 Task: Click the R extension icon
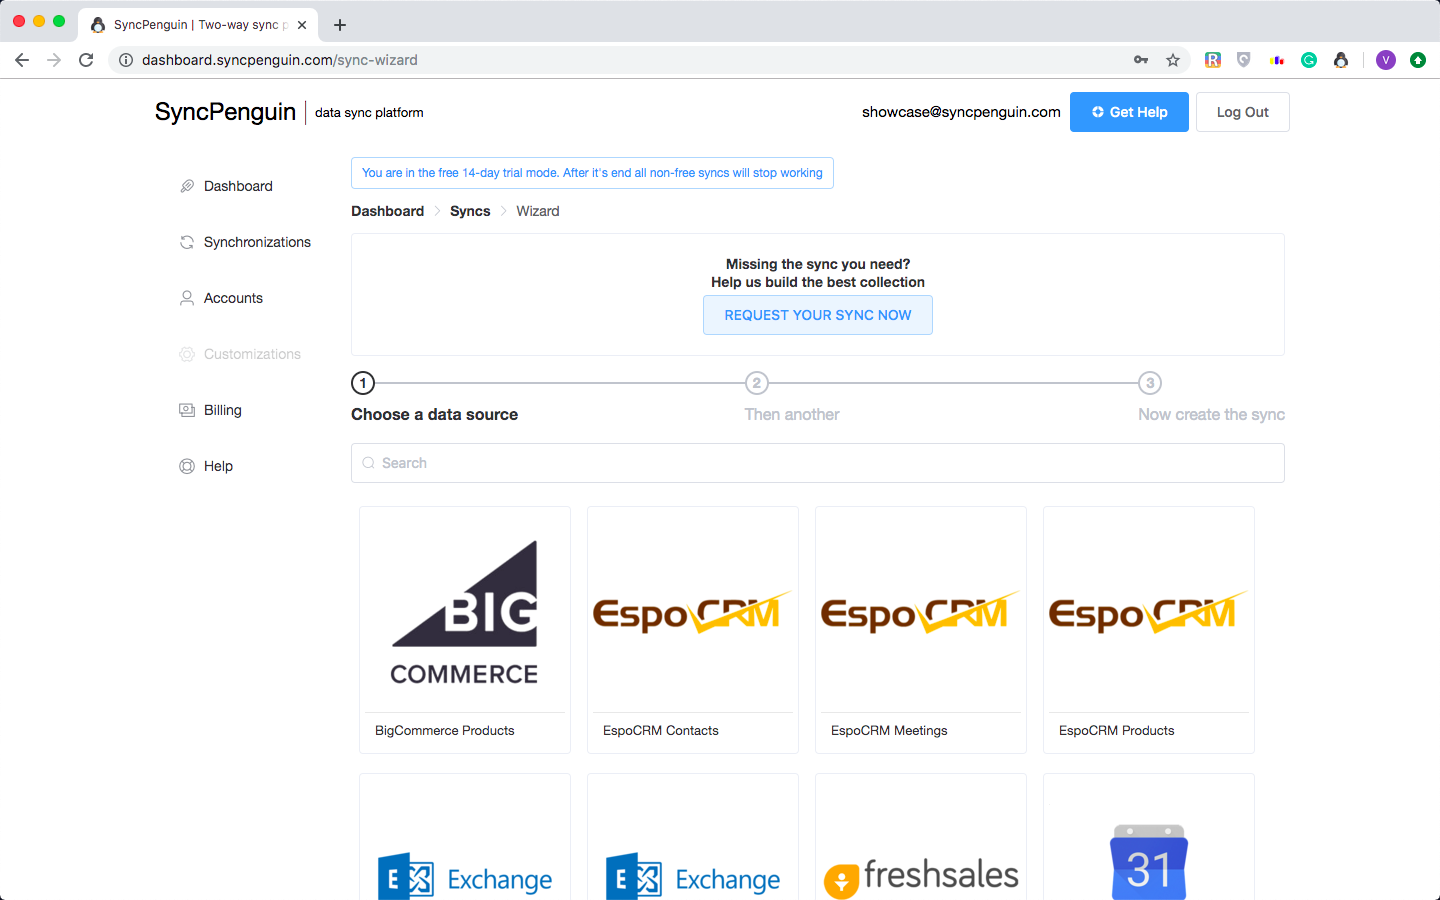pyautogui.click(x=1213, y=60)
